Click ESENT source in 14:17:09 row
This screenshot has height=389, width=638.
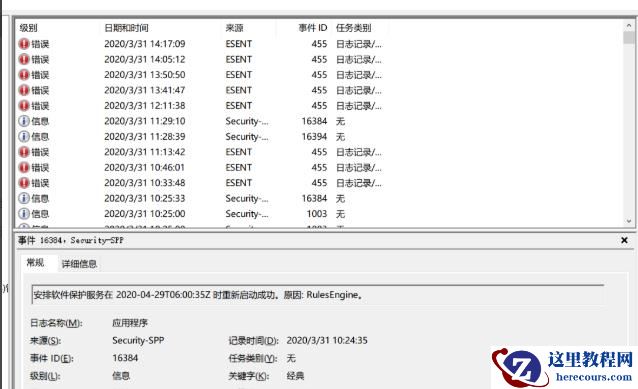(239, 44)
